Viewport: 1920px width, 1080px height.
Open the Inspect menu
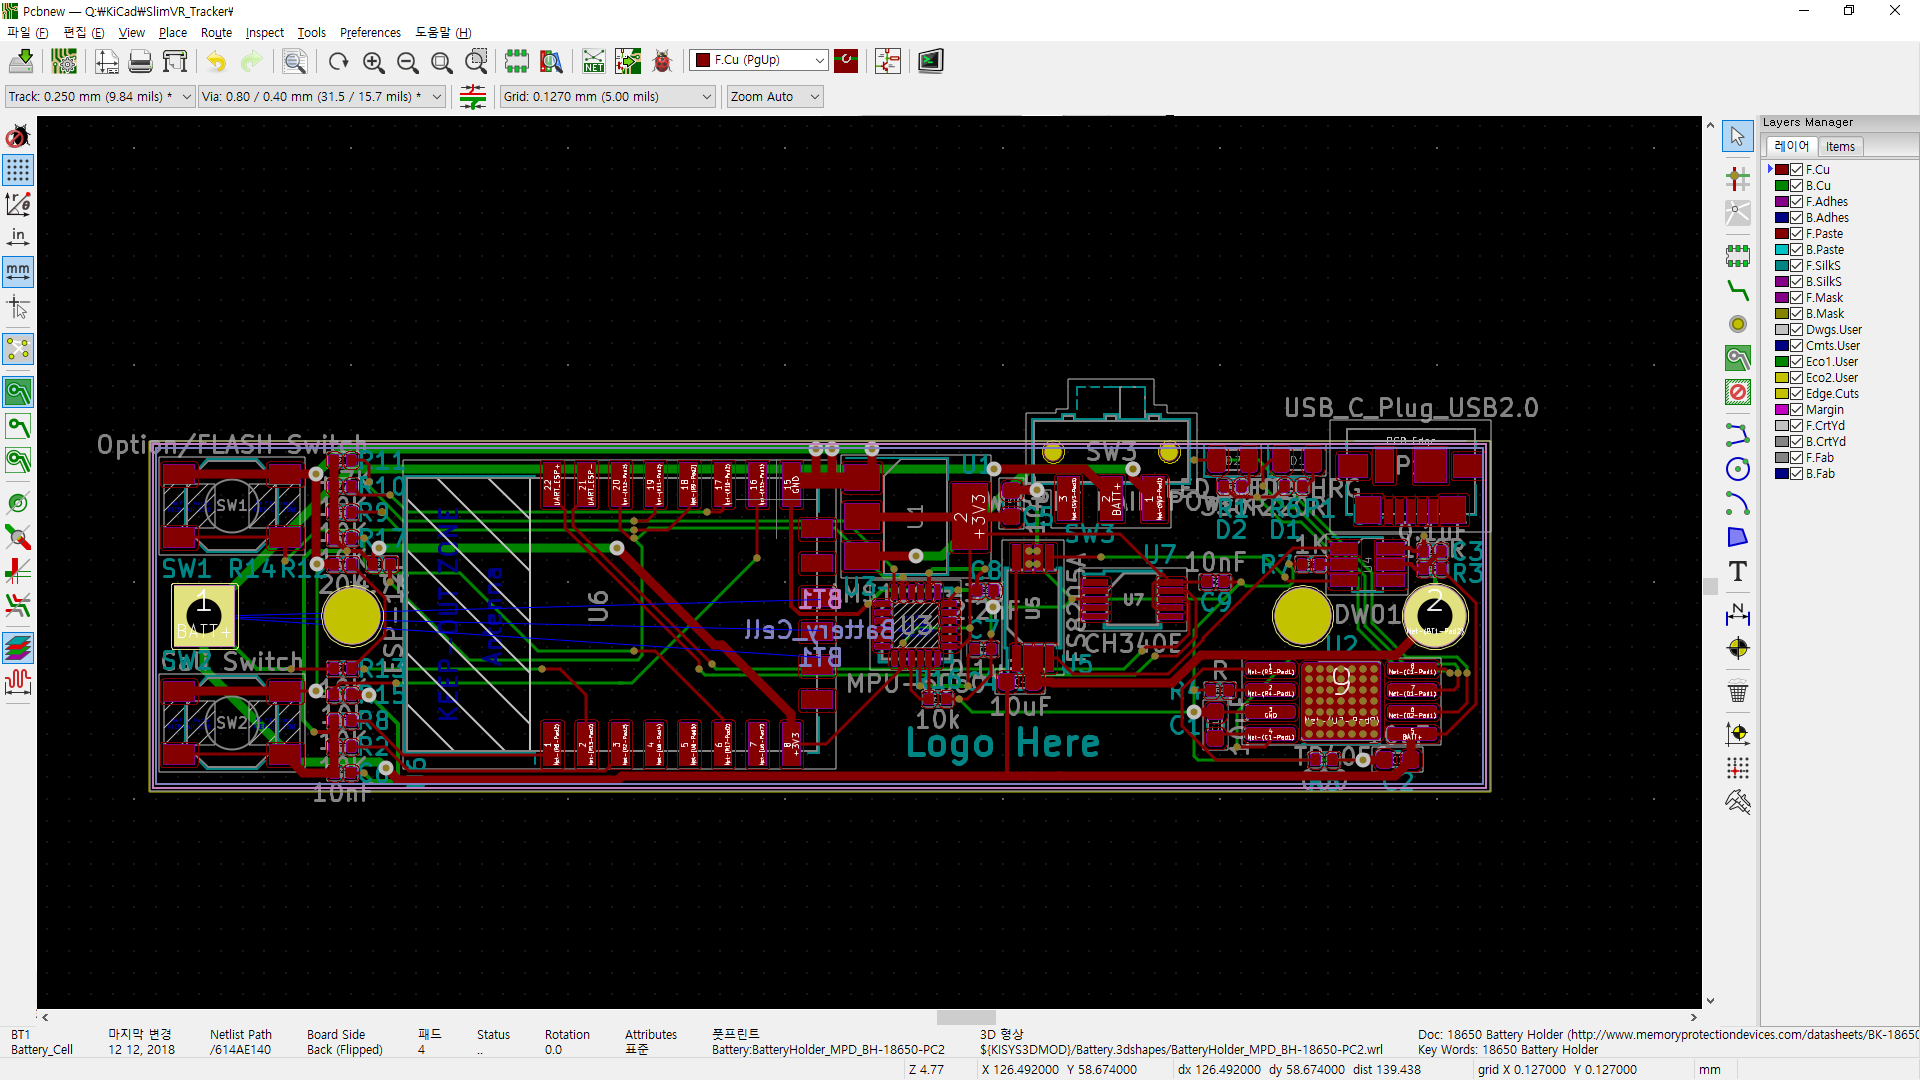coord(264,33)
